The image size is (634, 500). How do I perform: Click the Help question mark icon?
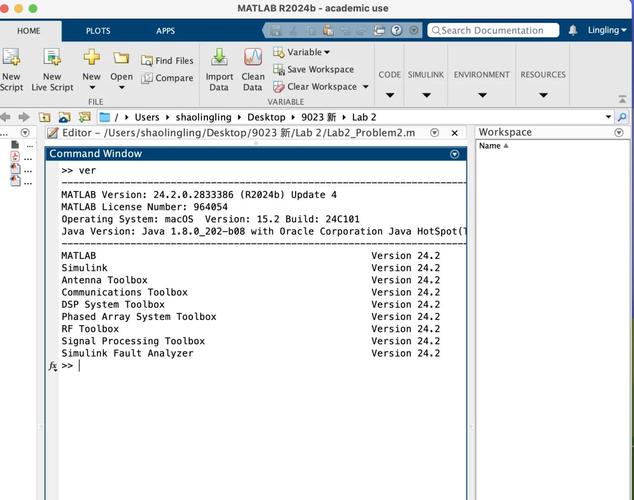(397, 30)
